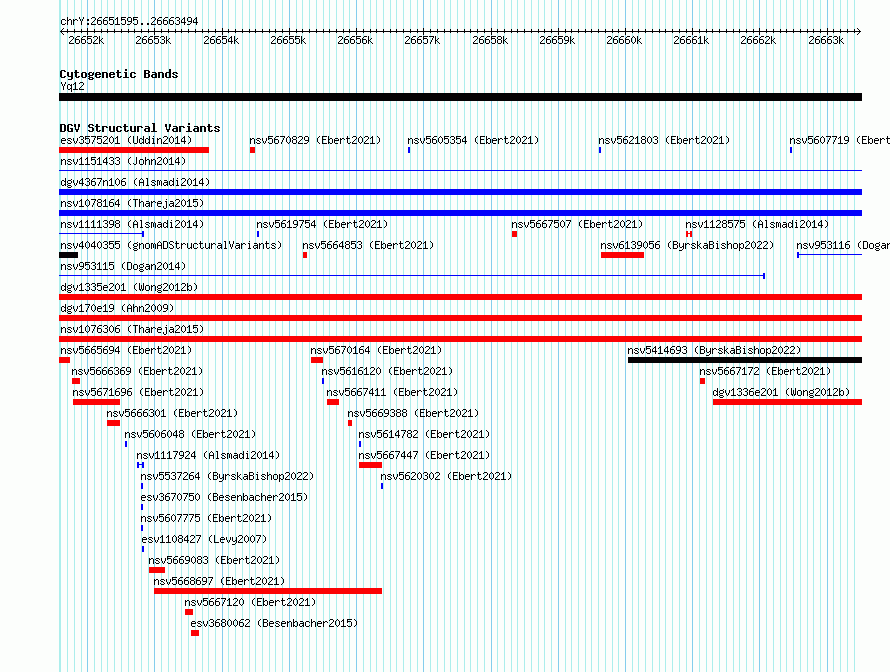Viewport: 890px width, 672px height.
Task: Click the black bar under nsv5414693
Action: (x=745, y=360)
